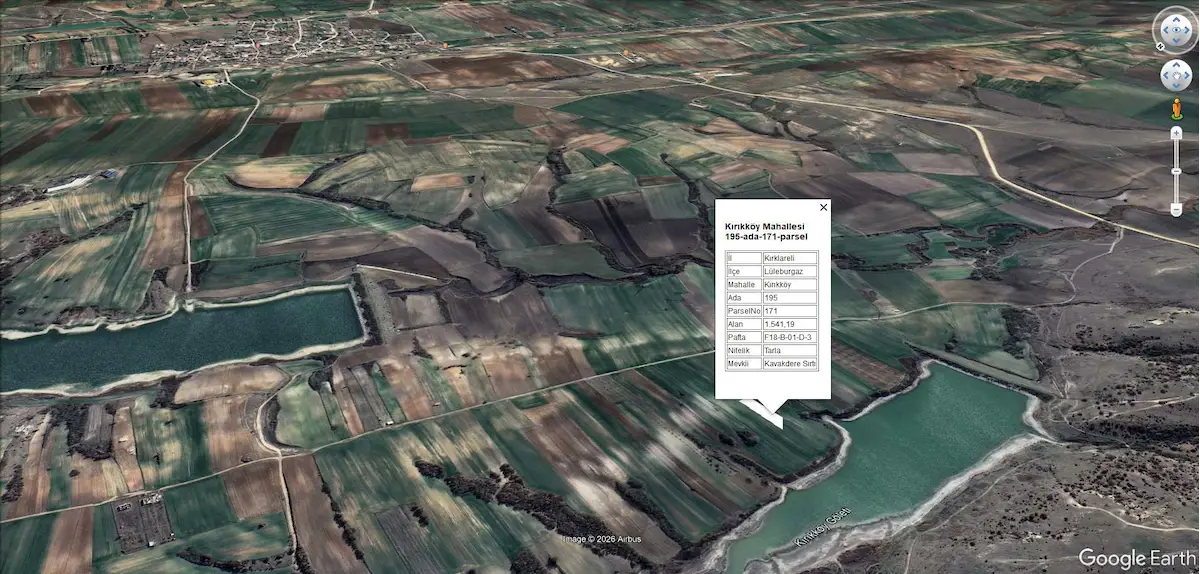Click the 'Pafta' label cell

coord(743,338)
